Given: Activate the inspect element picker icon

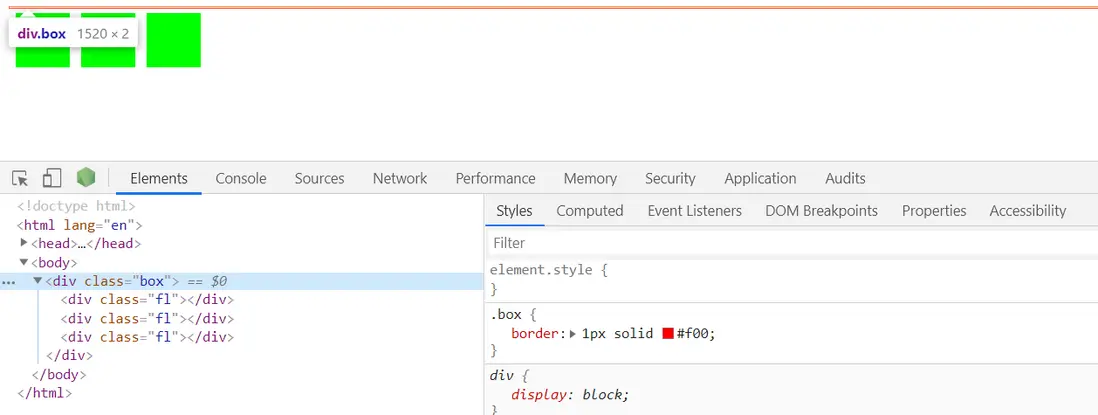Looking at the screenshot, I should tap(20, 178).
